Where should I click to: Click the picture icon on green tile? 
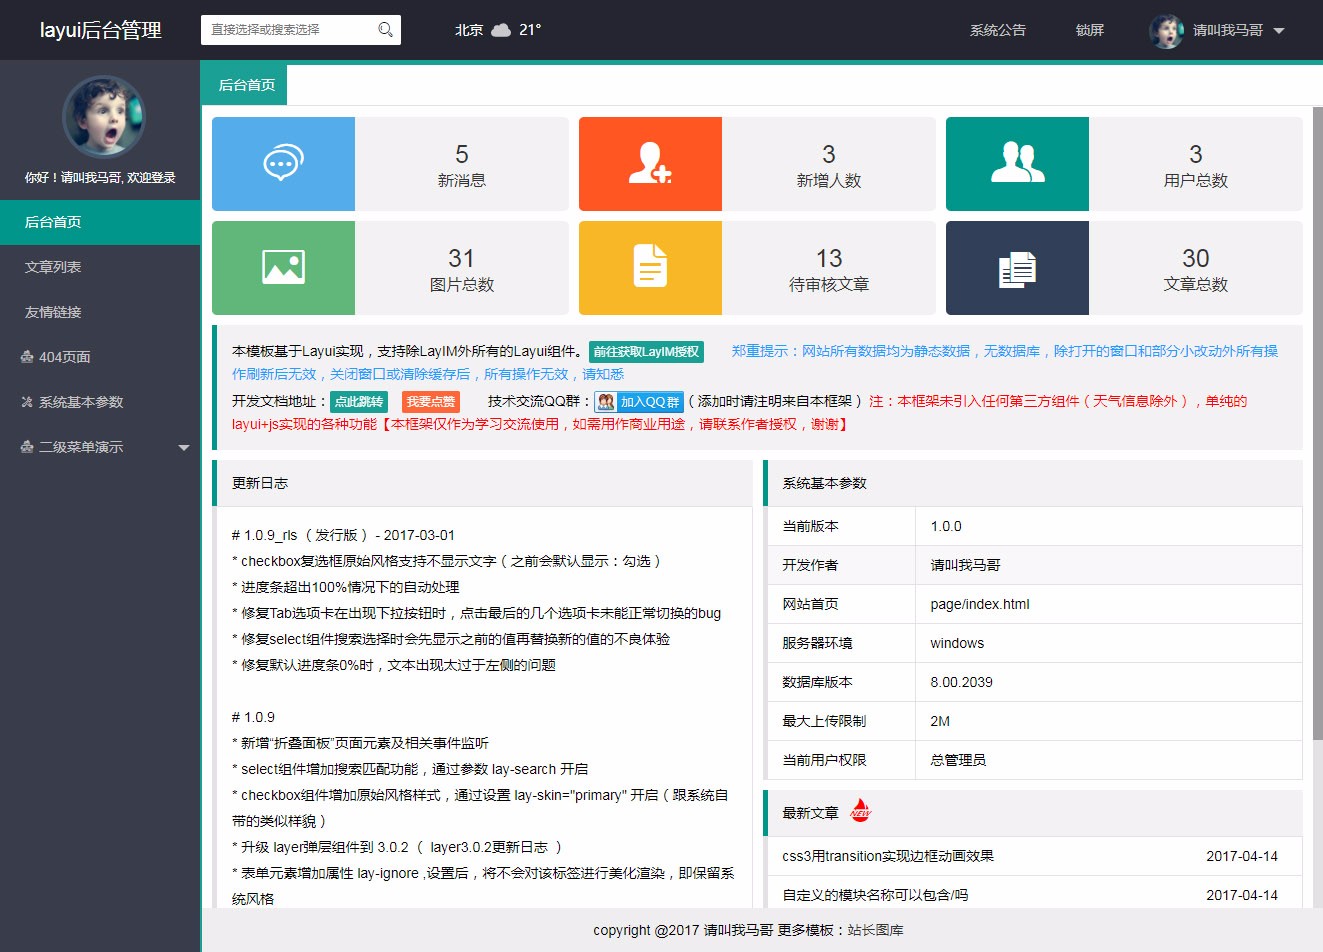(x=283, y=268)
